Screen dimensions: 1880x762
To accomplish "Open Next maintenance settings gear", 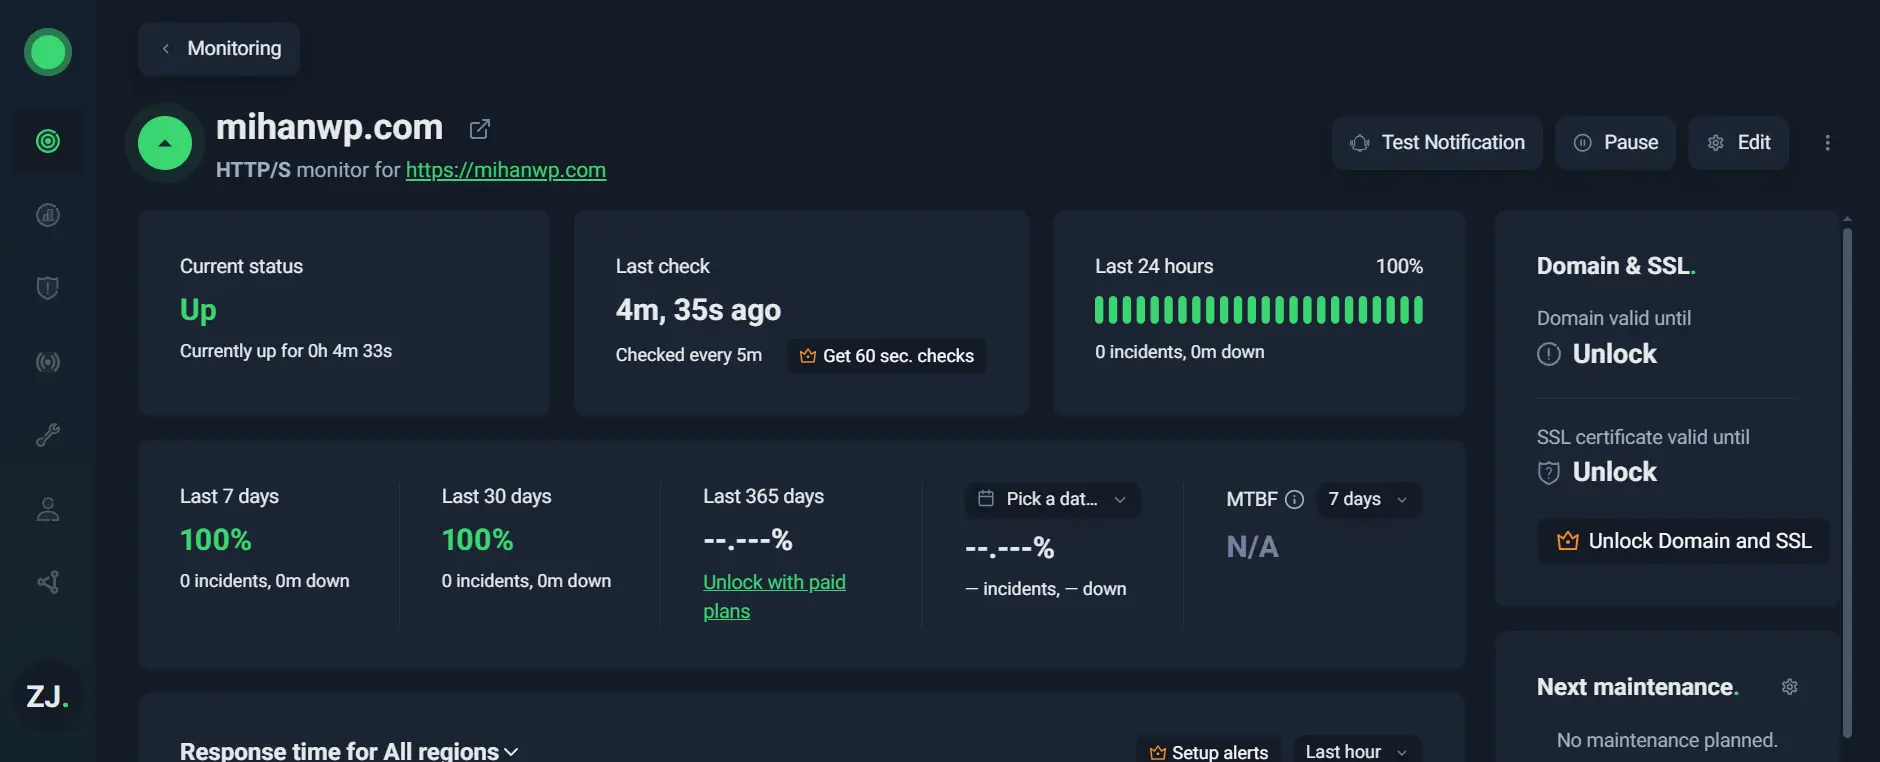I will [1790, 687].
